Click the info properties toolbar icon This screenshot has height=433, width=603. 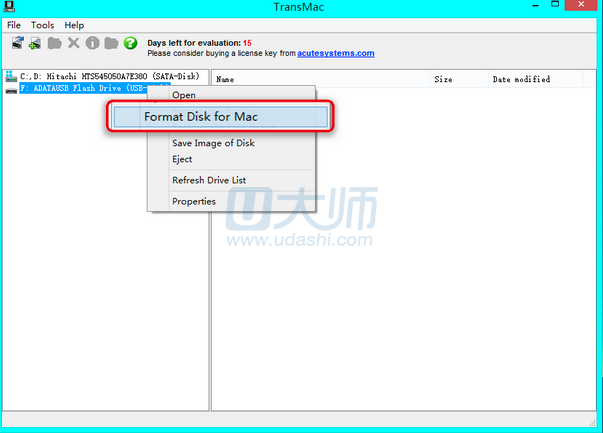pos(92,44)
